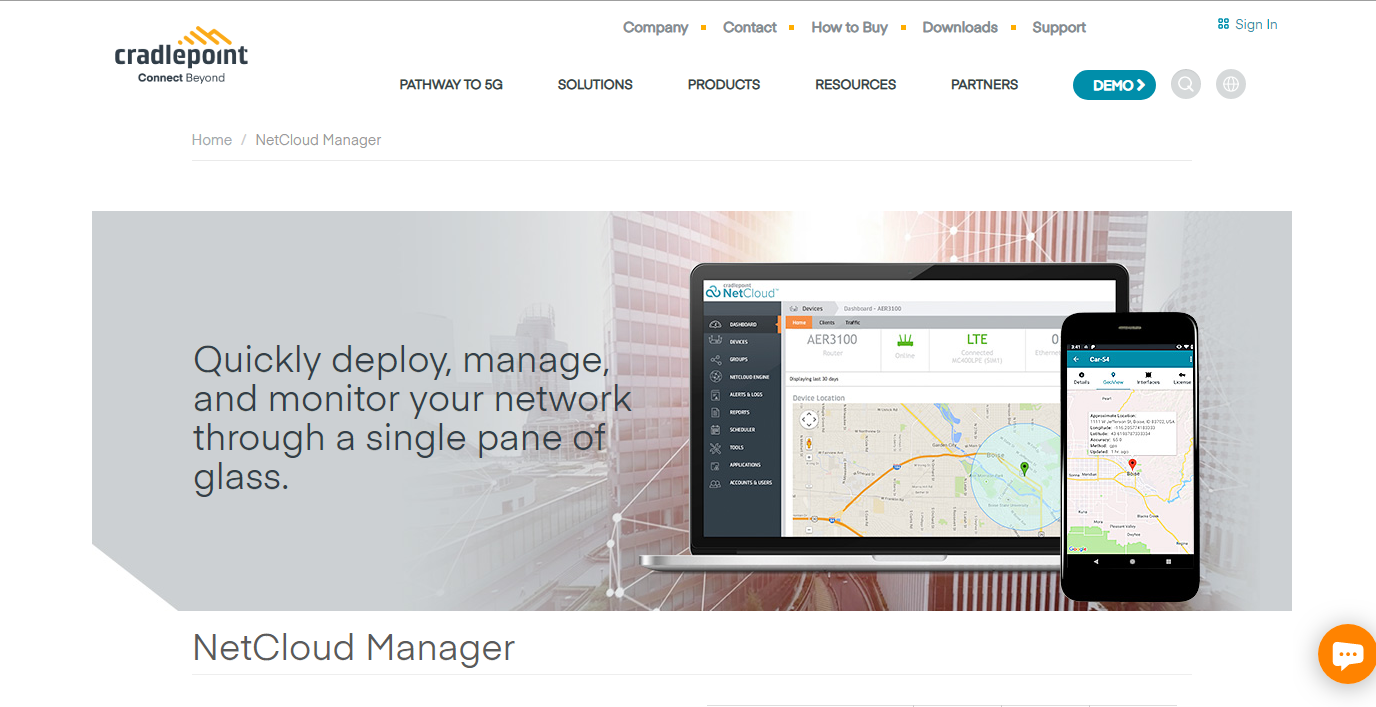Open the Downloads link
This screenshot has width=1376, height=707.
tap(960, 27)
